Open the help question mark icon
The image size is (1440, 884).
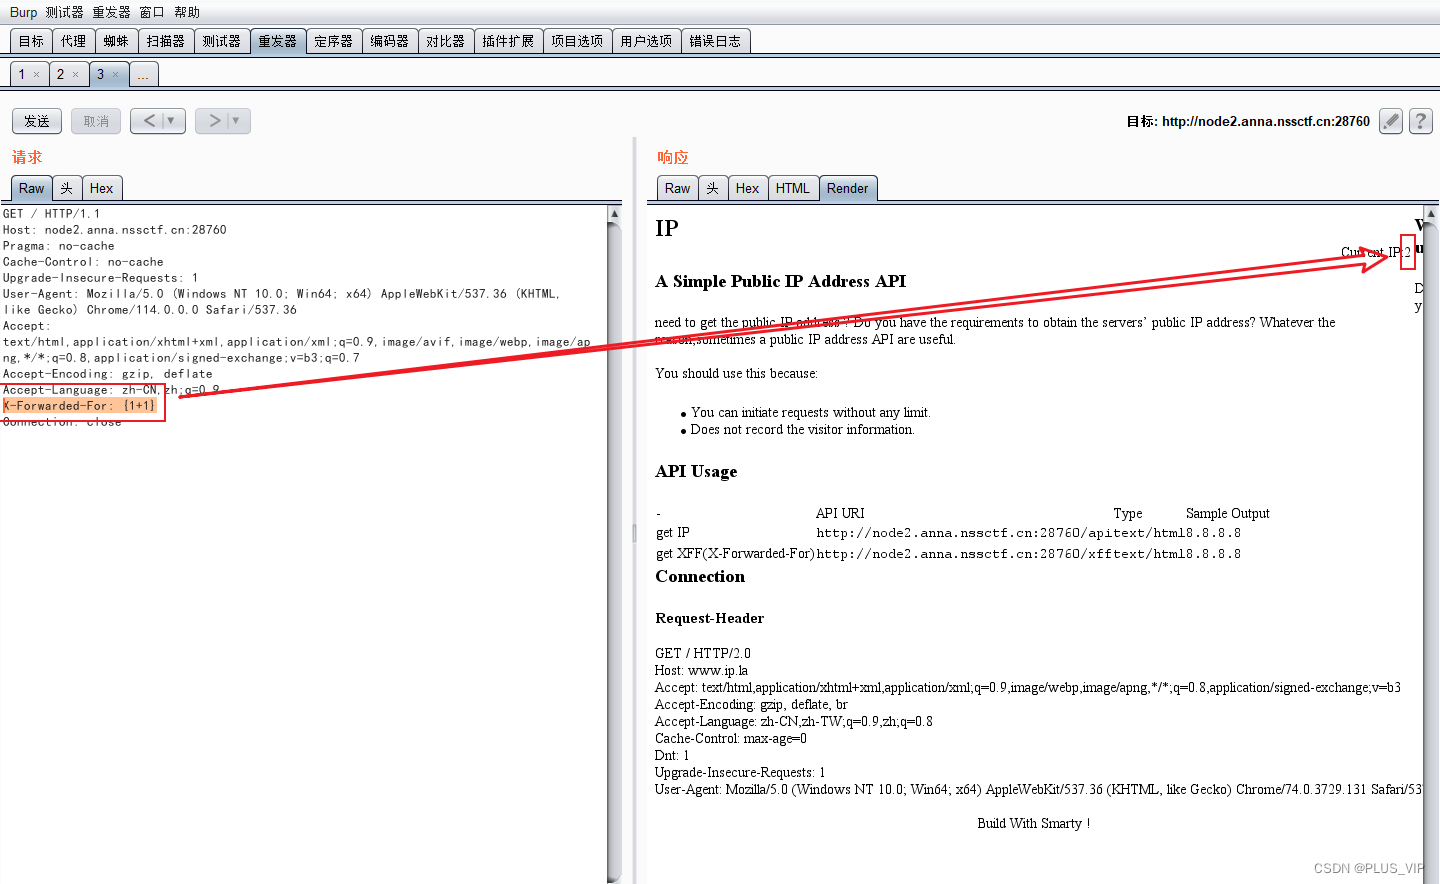pyautogui.click(x=1420, y=121)
